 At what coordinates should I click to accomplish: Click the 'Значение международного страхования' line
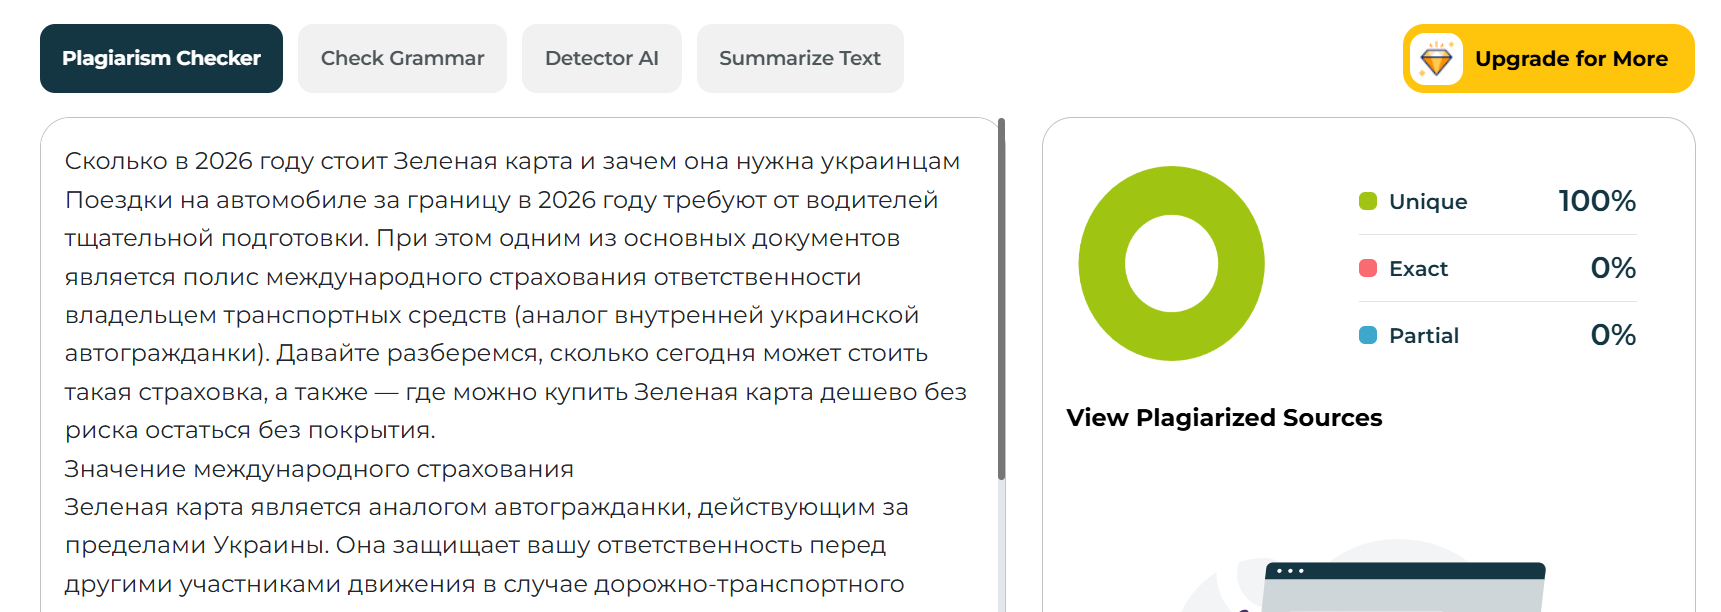319,469
